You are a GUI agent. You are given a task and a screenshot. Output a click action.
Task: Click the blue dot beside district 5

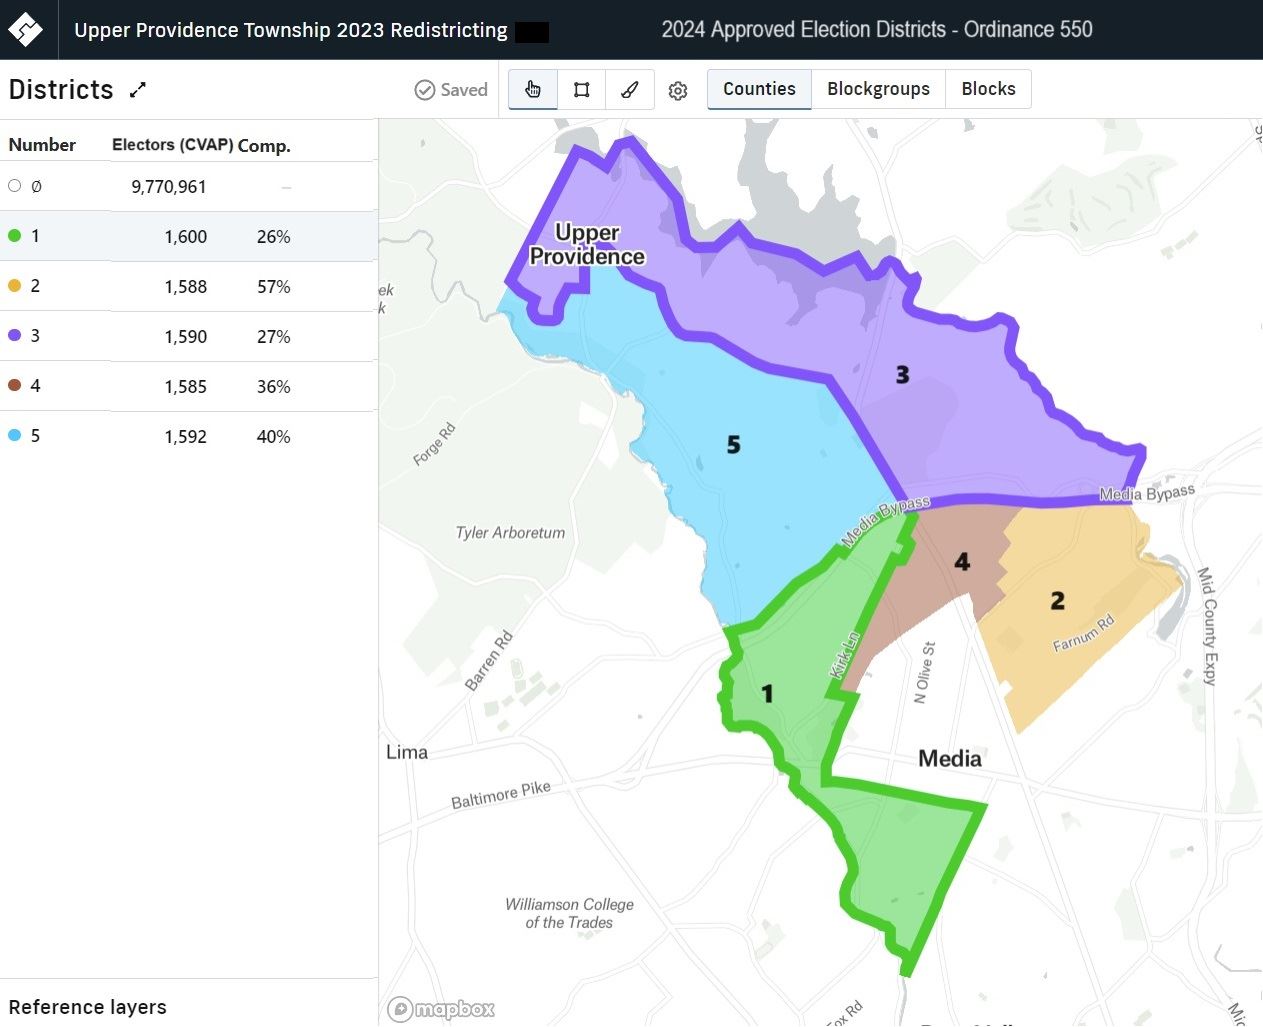pos(14,435)
